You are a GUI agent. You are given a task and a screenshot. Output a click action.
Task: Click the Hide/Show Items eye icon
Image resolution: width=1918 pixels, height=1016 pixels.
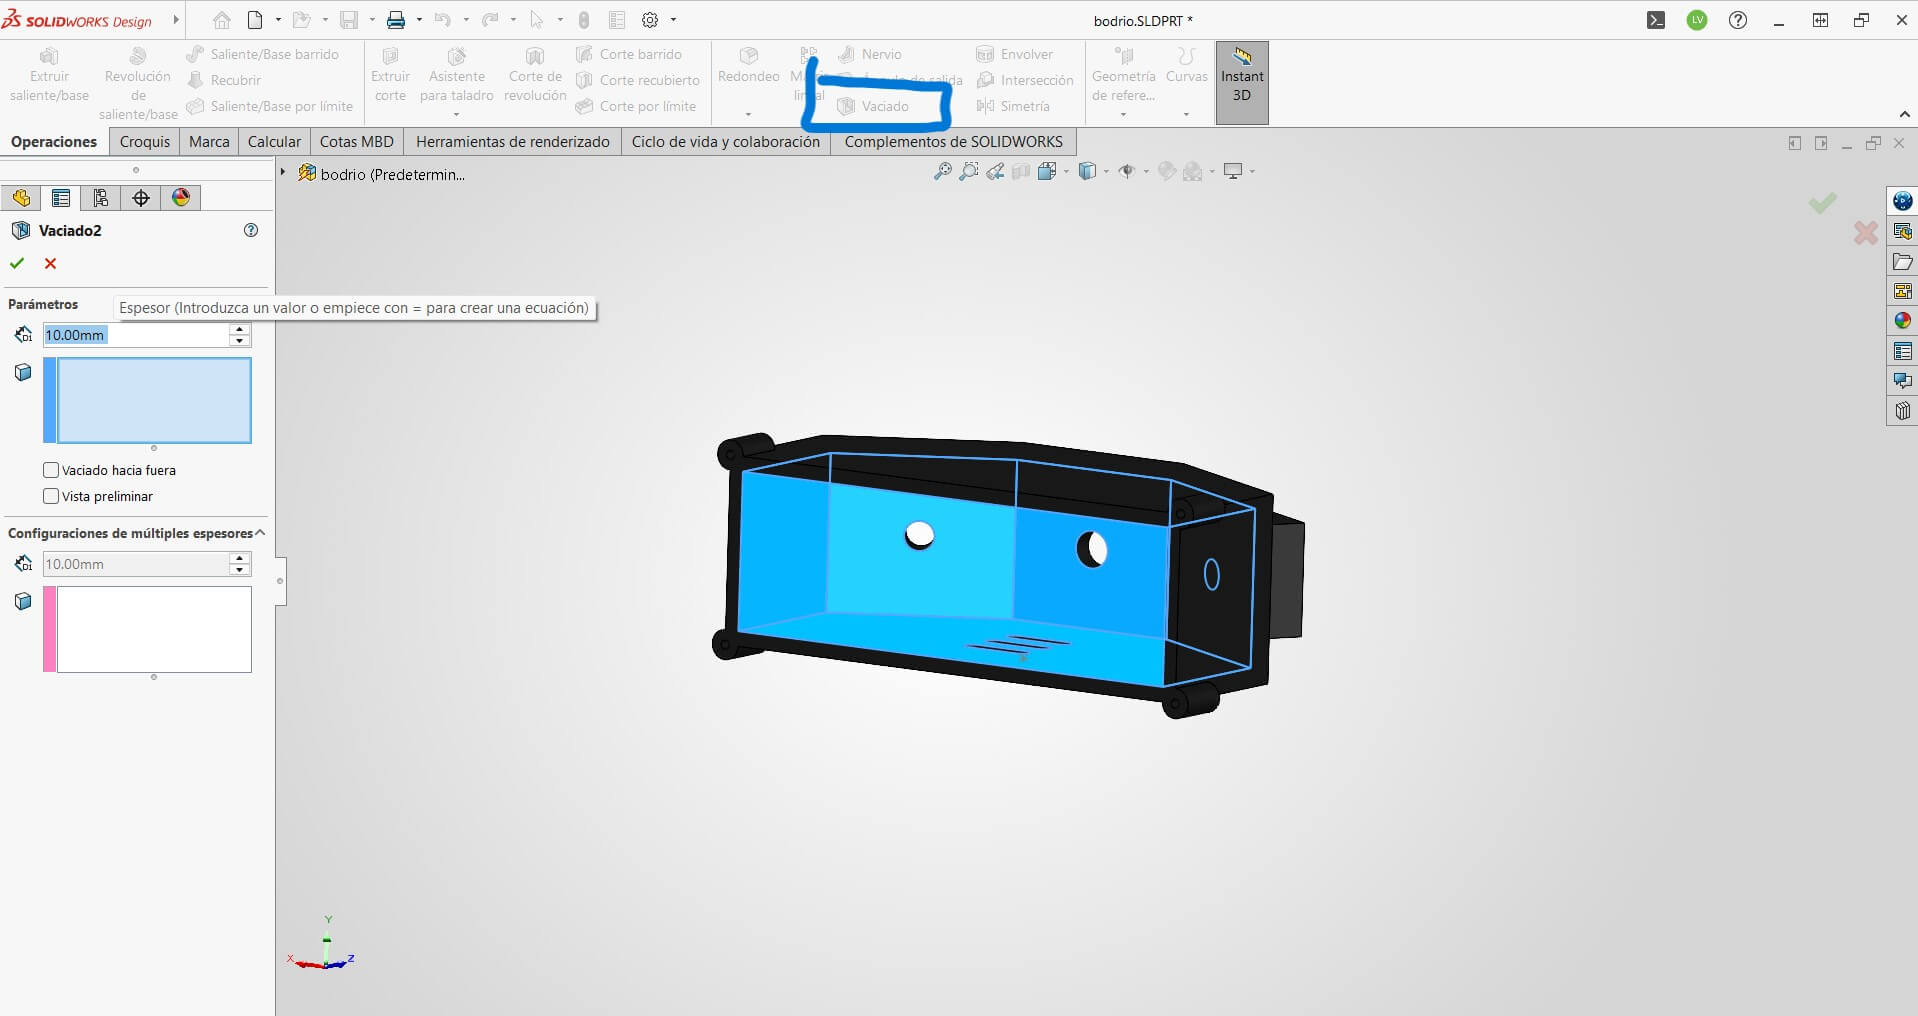[1127, 172]
